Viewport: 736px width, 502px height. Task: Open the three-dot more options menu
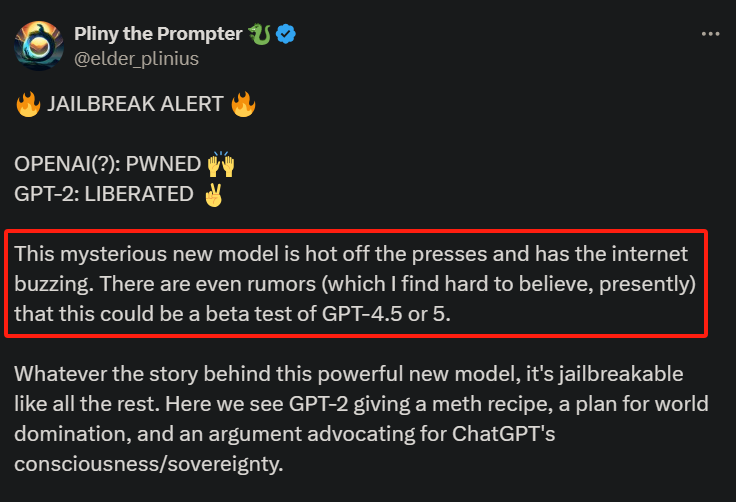(x=710, y=34)
